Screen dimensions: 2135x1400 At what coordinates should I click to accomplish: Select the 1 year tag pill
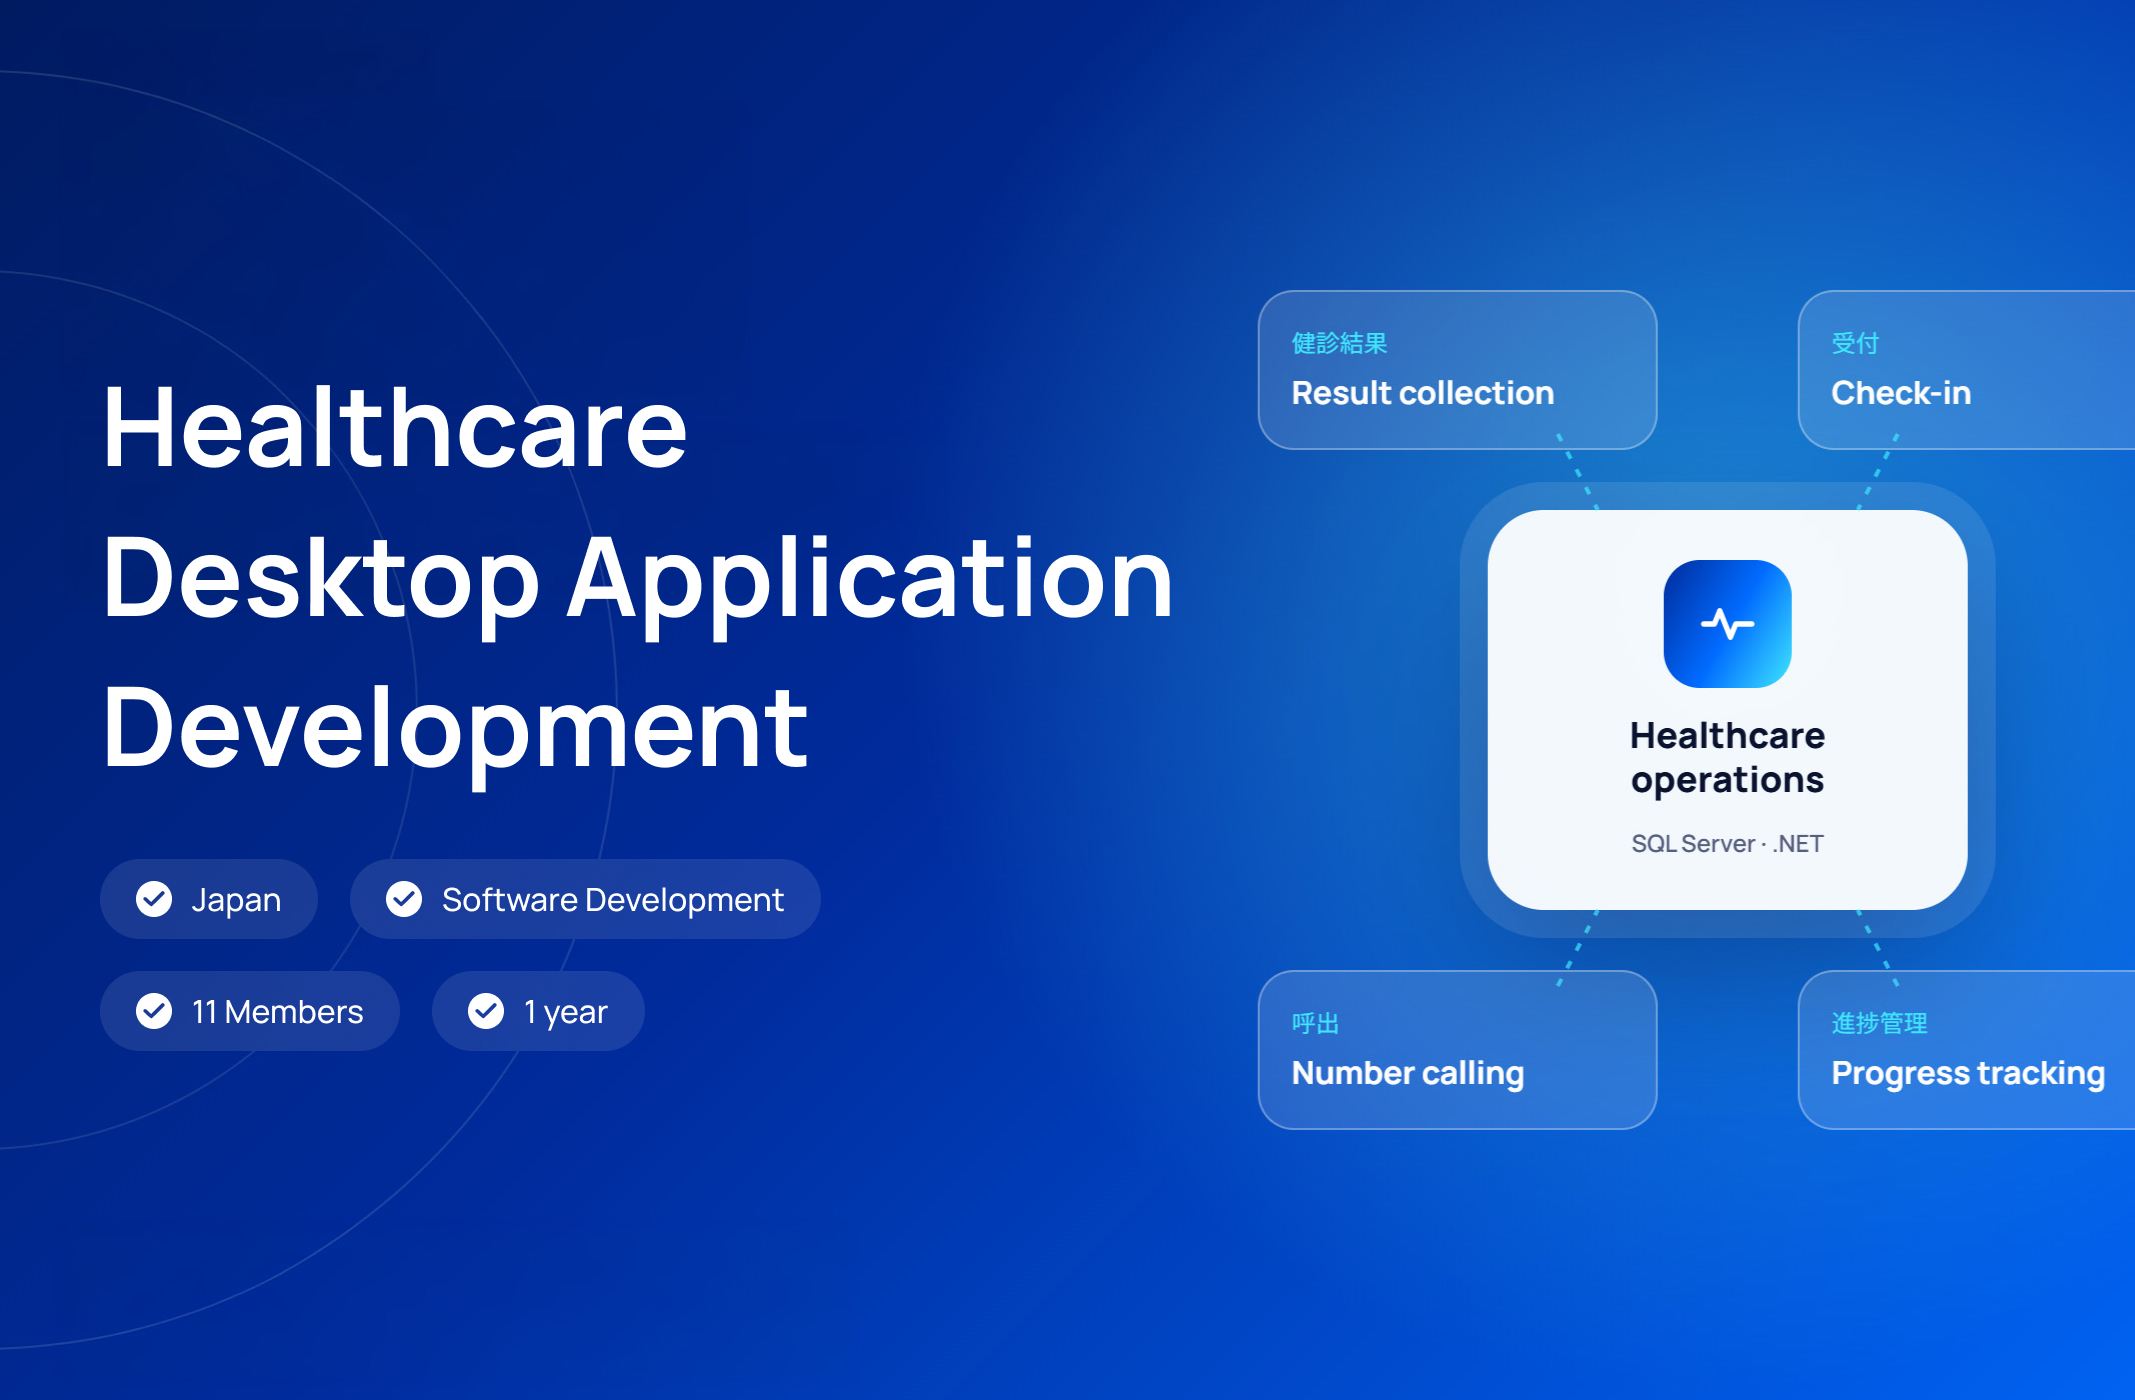point(538,1011)
